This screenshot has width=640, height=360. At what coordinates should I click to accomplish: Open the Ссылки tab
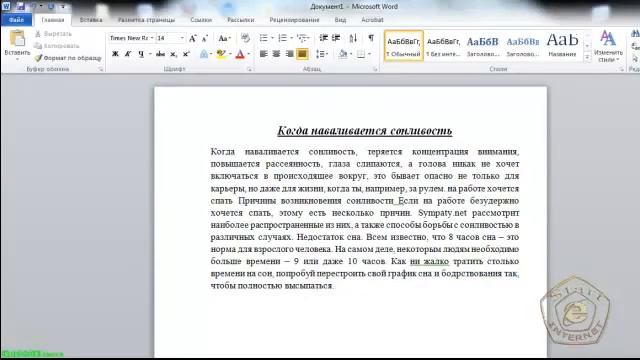point(201,20)
